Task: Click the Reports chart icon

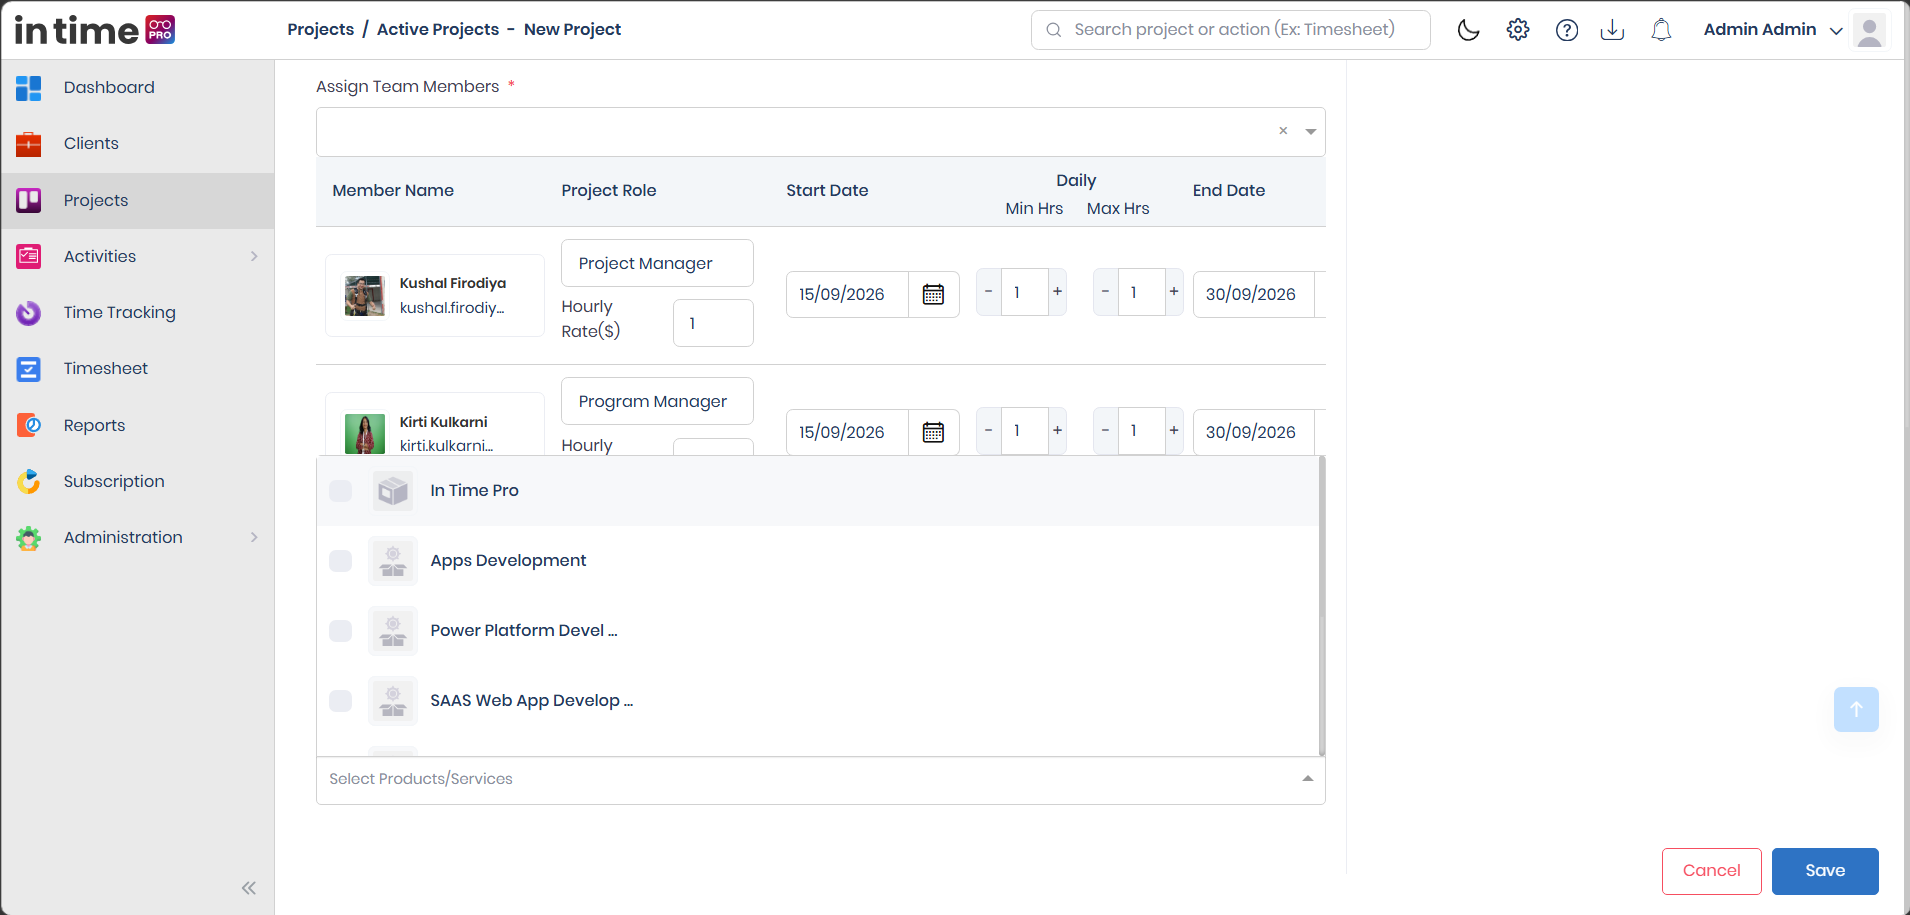Action: [29, 425]
